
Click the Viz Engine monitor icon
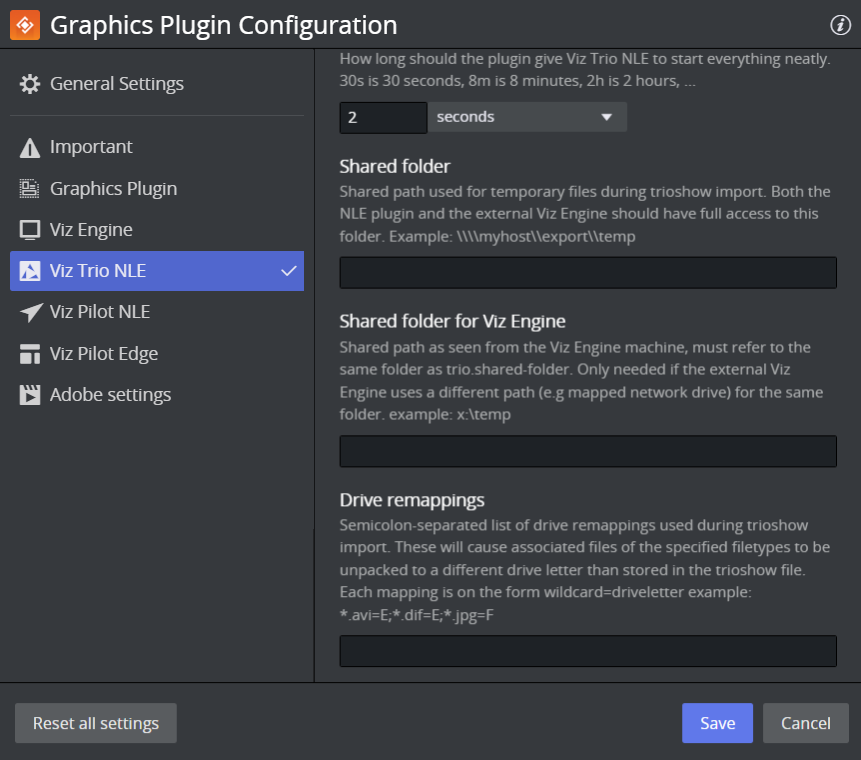click(30, 229)
